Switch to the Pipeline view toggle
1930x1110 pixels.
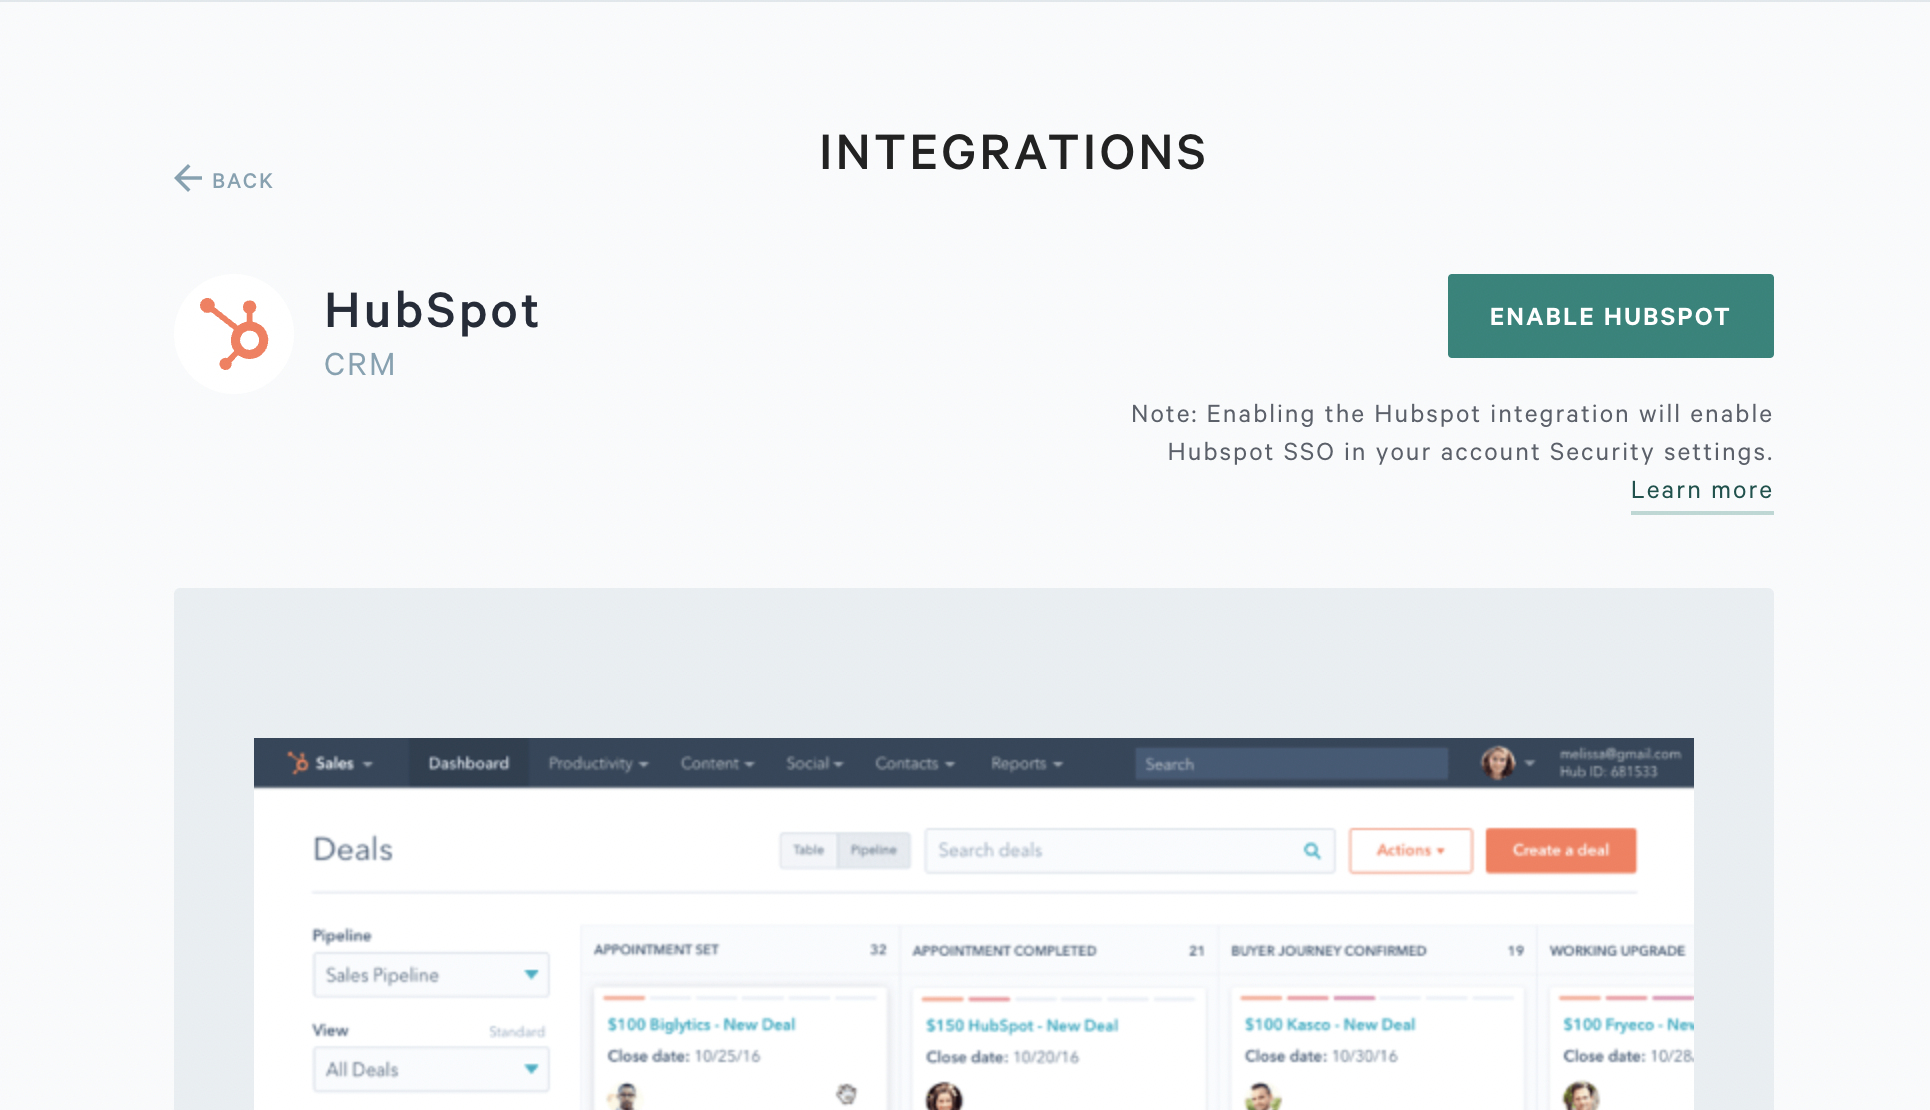pos(873,850)
